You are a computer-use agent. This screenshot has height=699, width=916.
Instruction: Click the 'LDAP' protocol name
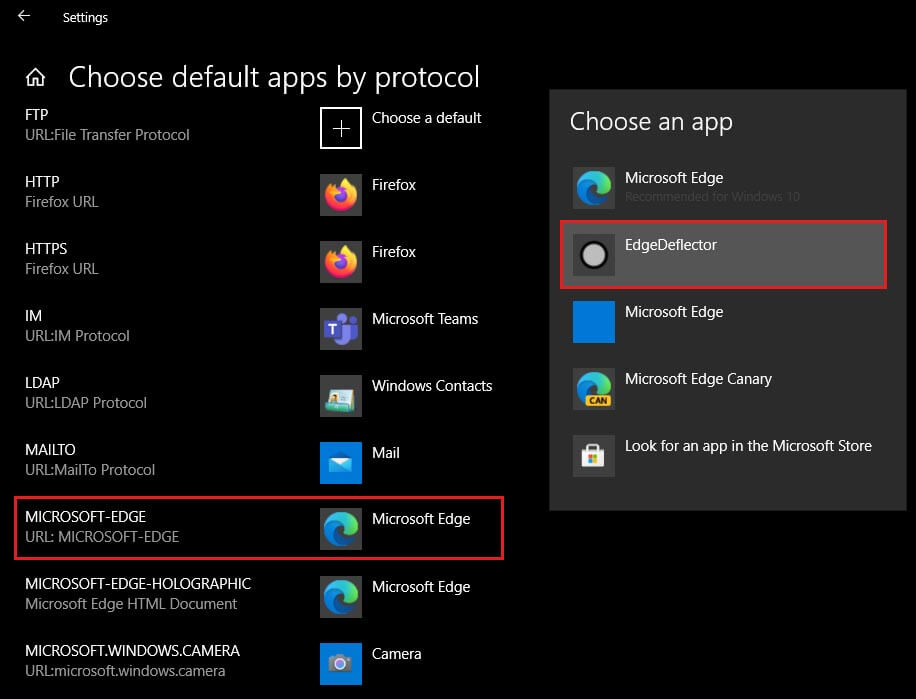pos(42,383)
